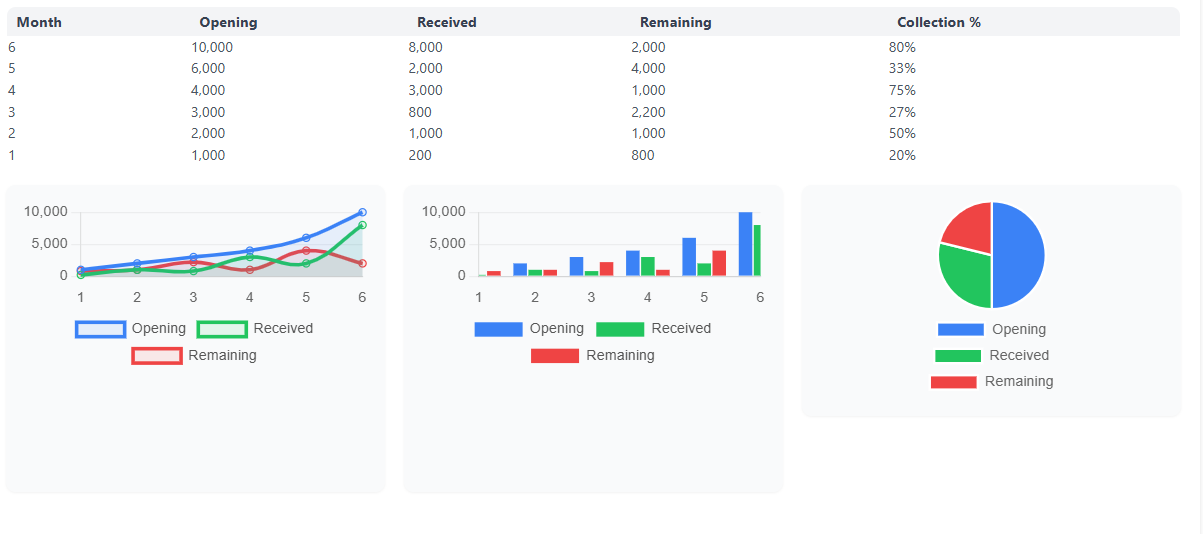Click the green Received pie slice
1203x534 pixels.
(x=964, y=275)
